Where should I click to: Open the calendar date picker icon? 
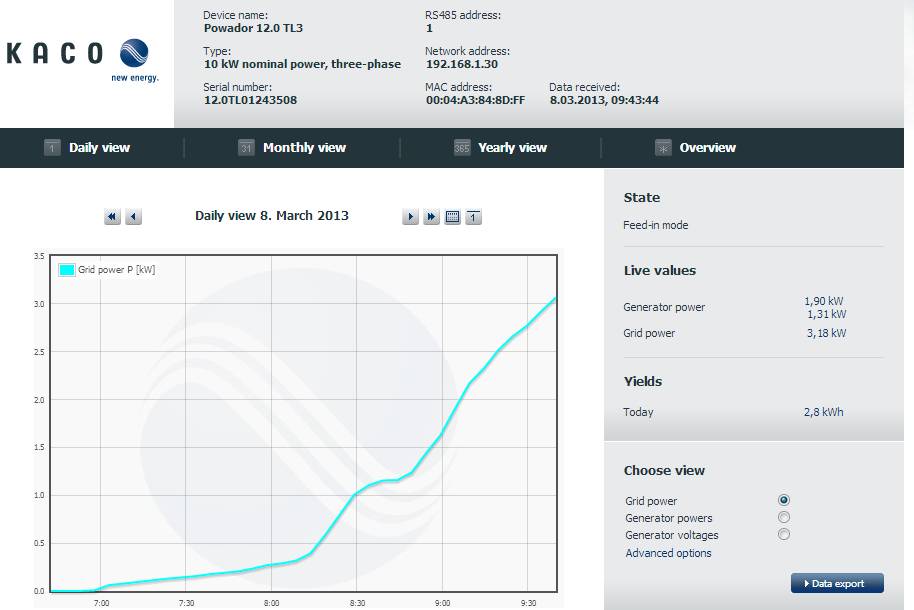click(452, 217)
